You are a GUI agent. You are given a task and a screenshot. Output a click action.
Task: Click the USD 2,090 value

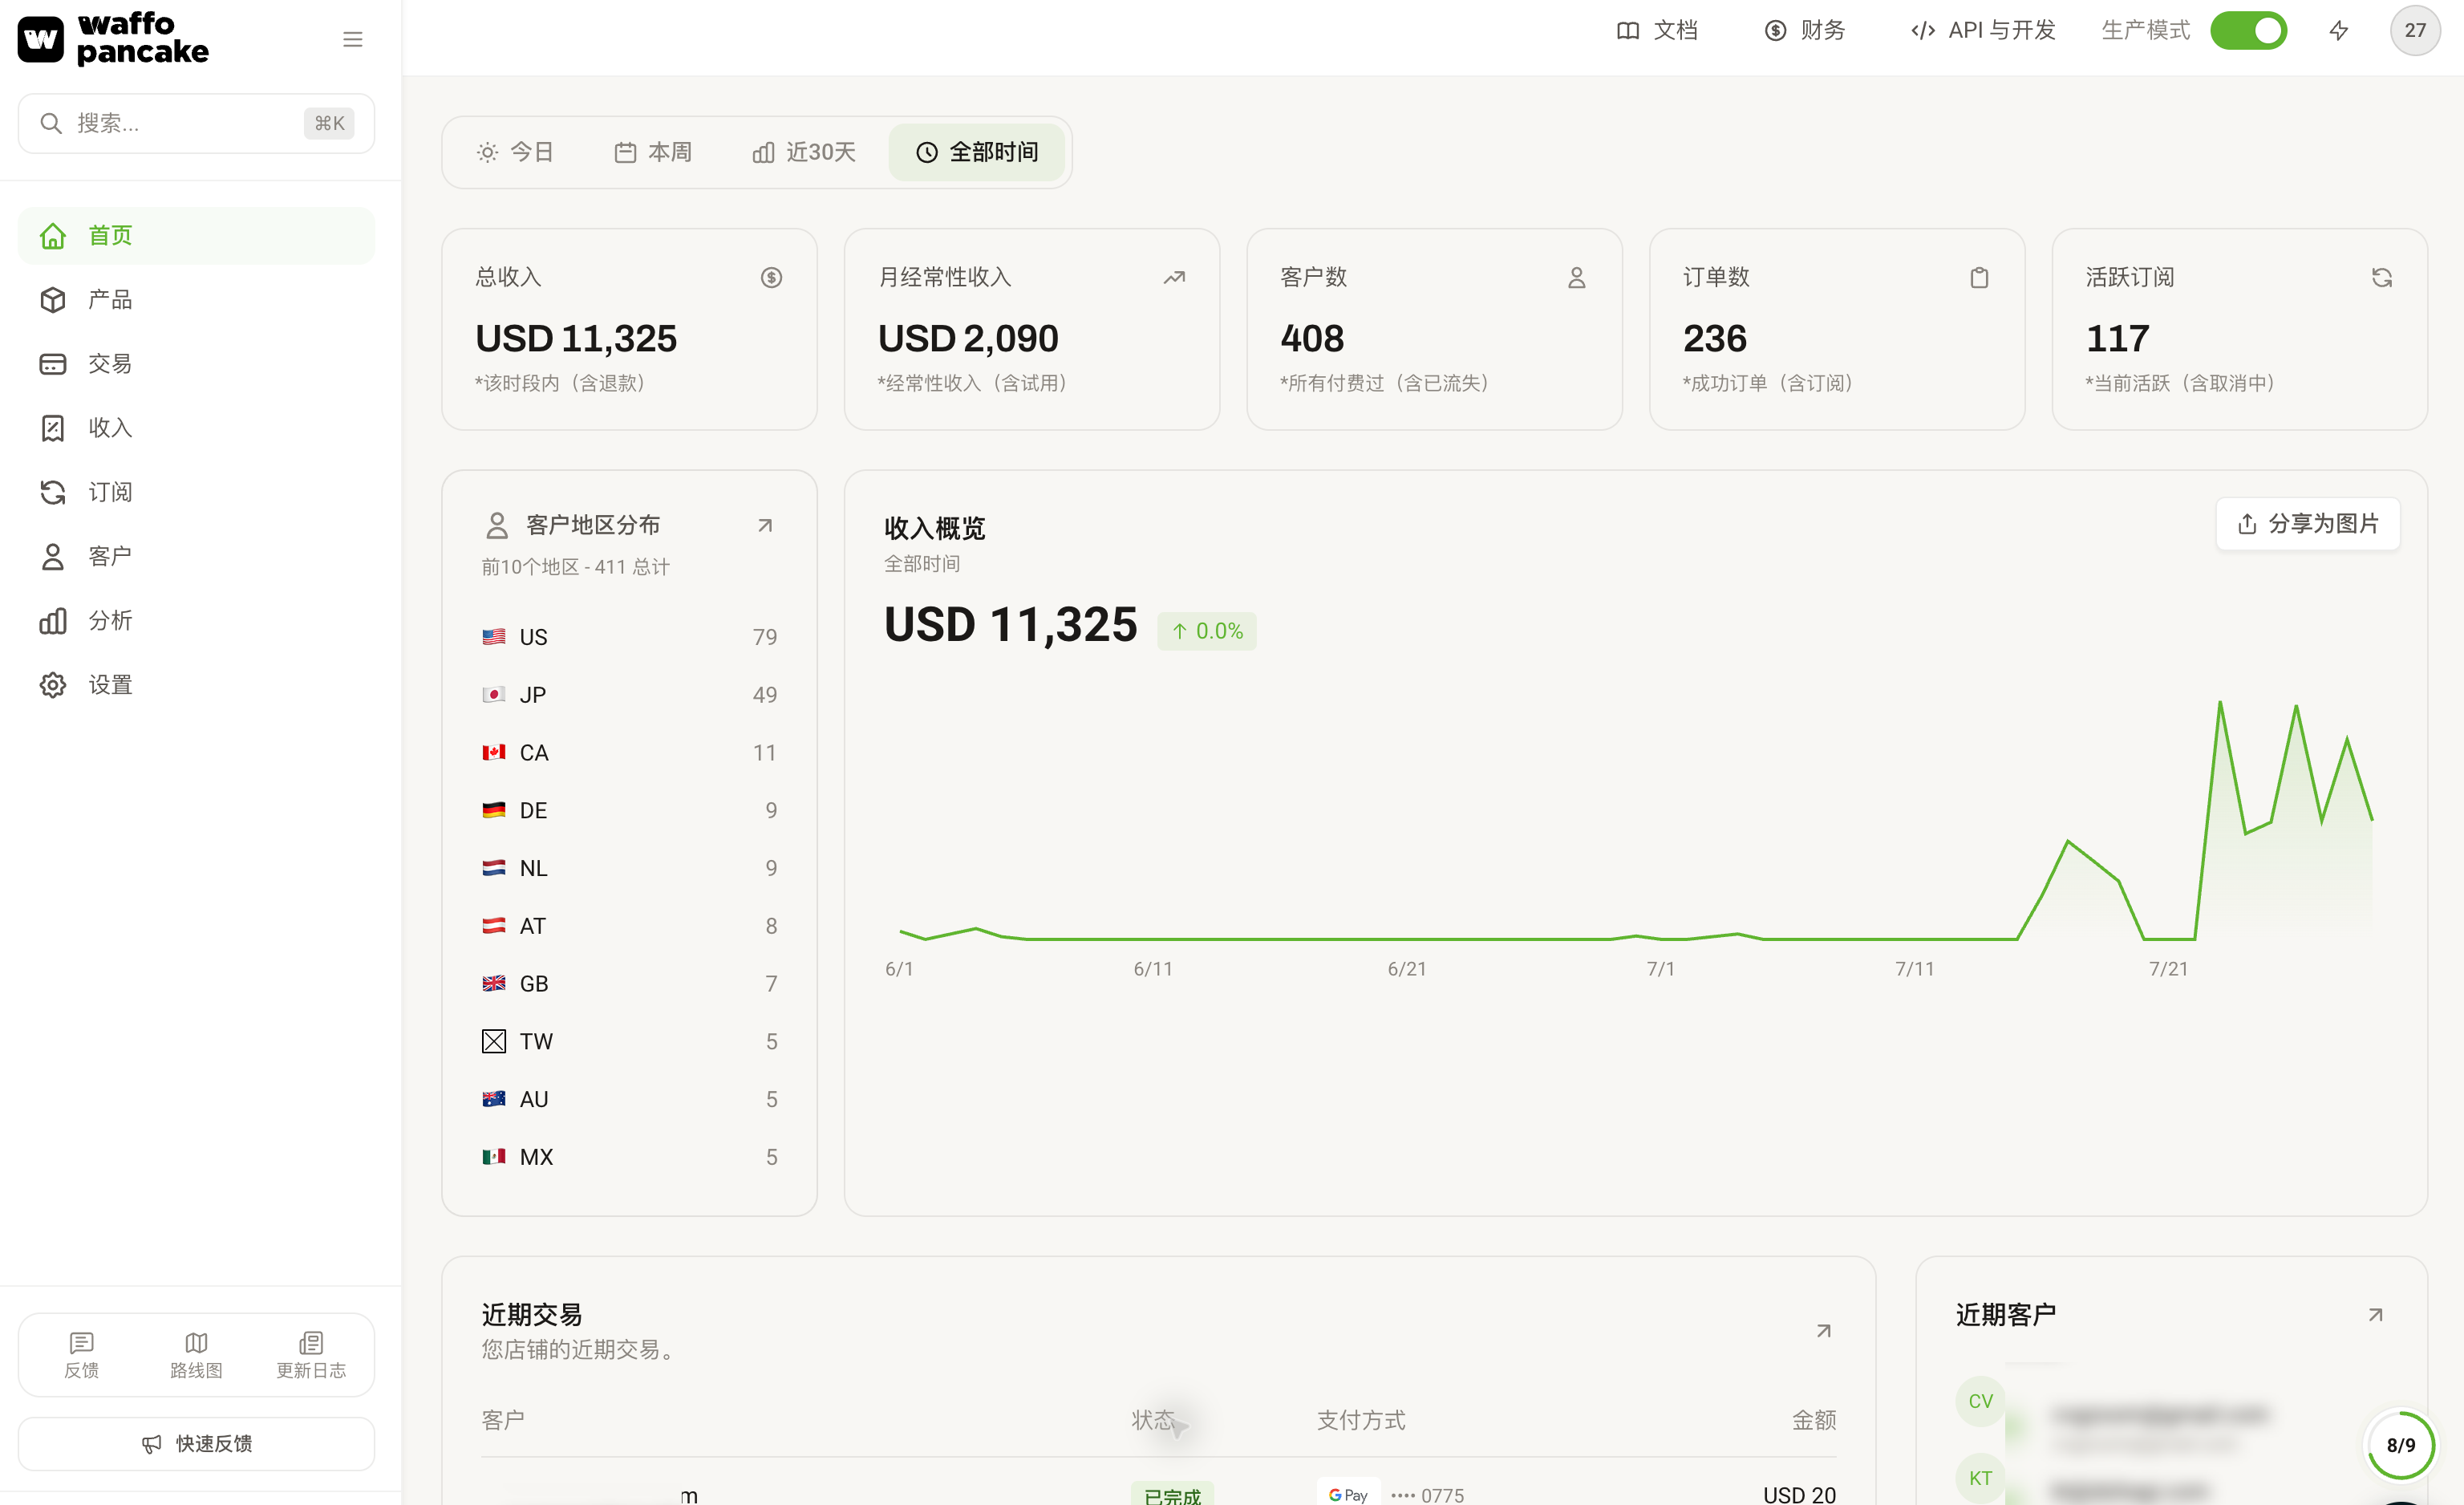tap(968, 338)
